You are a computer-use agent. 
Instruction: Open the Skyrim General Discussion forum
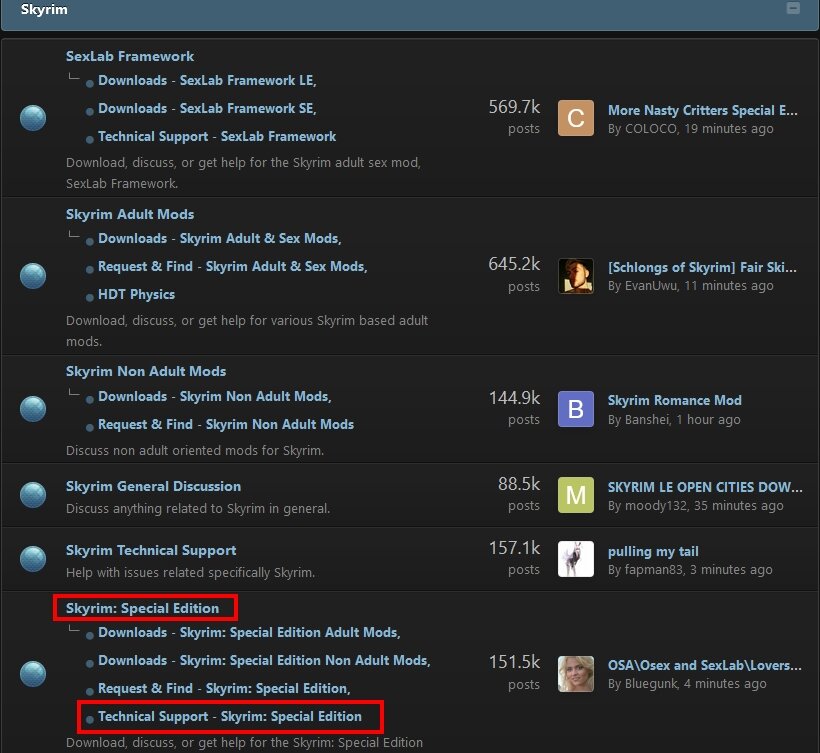(153, 486)
